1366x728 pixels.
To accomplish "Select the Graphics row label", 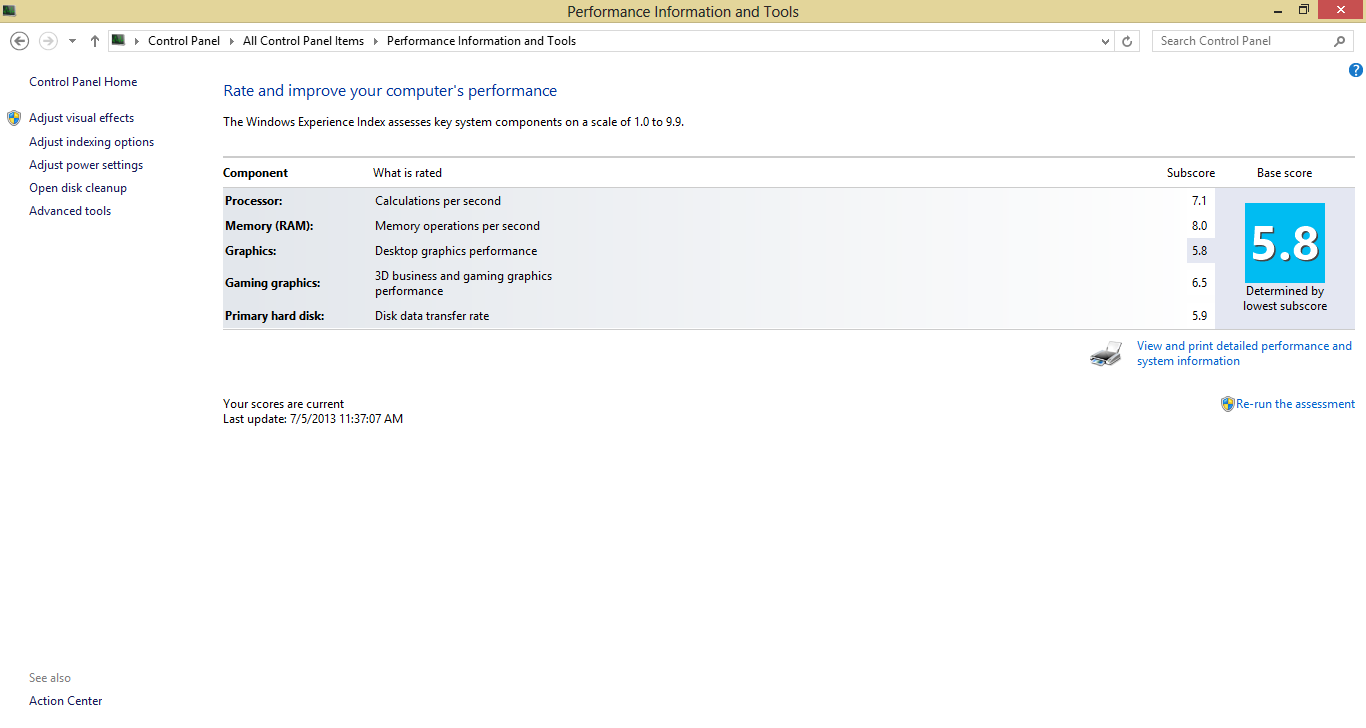I will click(x=251, y=251).
